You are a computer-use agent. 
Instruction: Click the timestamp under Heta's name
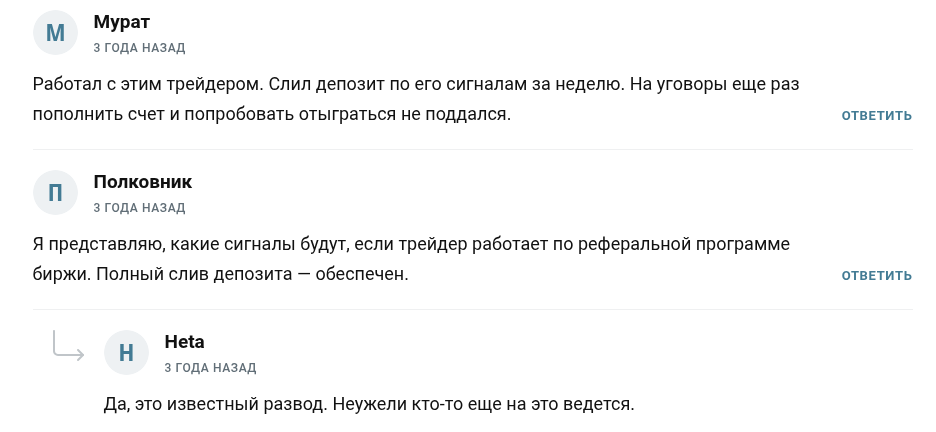pos(210,368)
